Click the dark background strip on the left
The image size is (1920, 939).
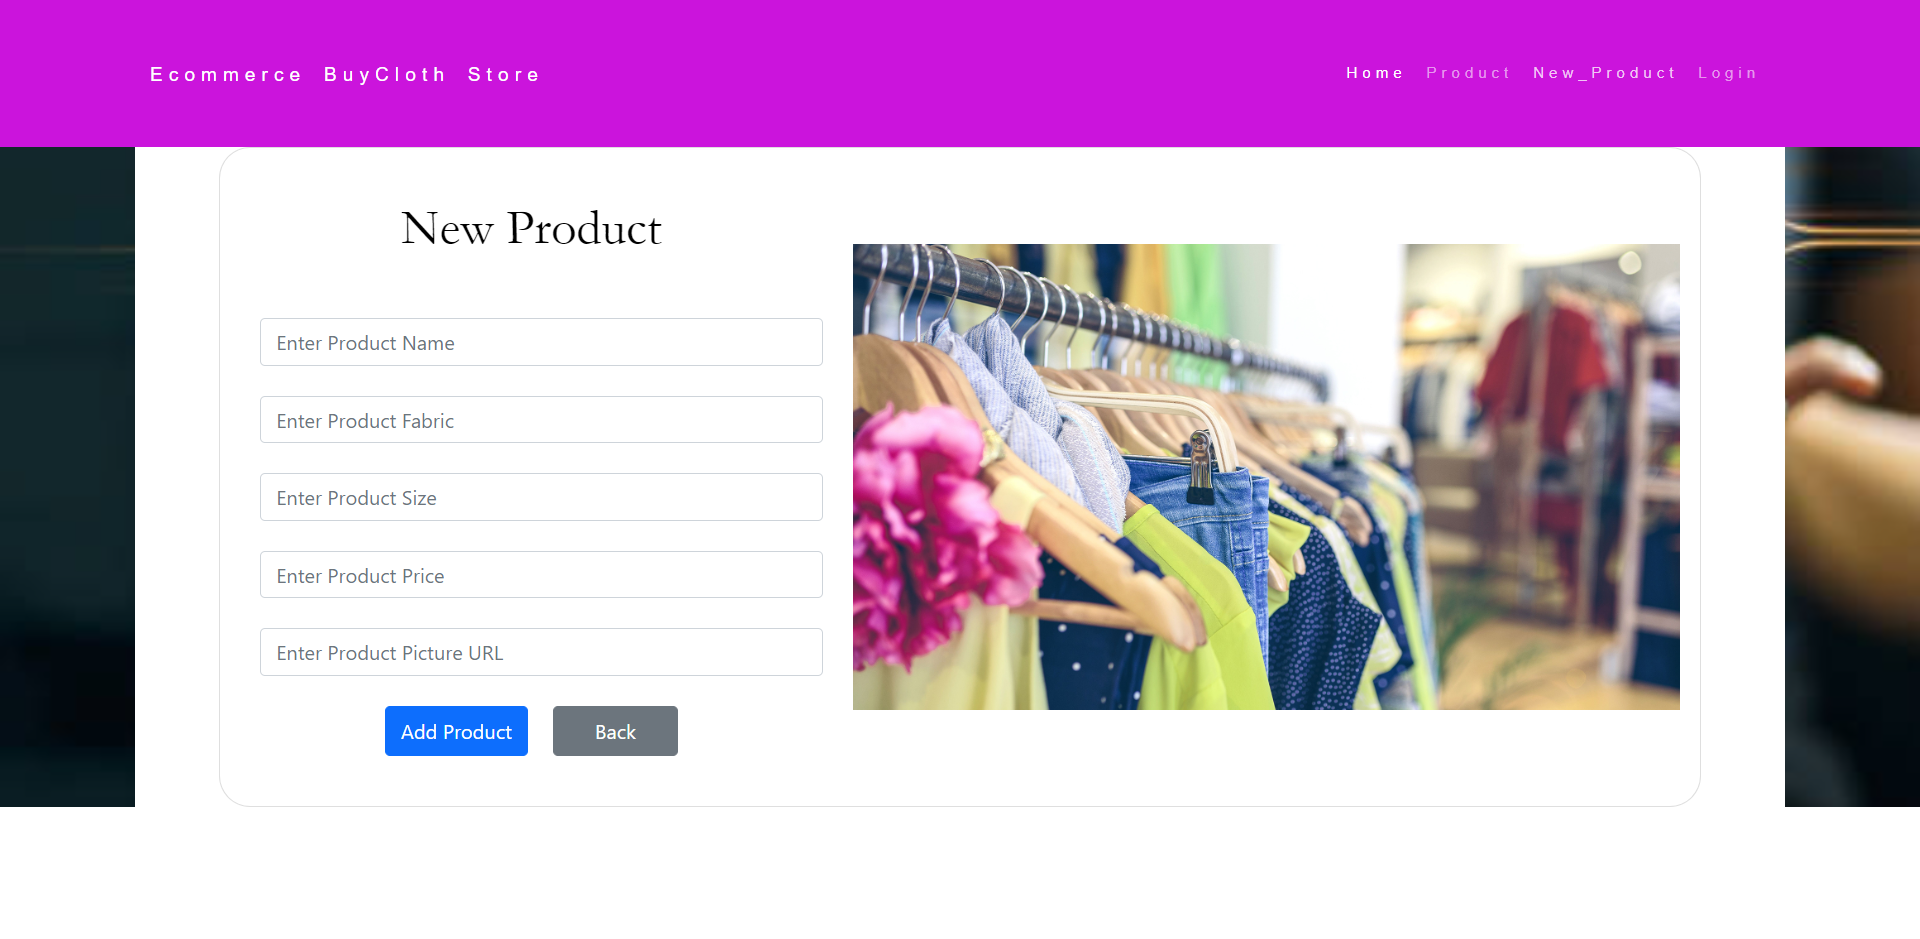[67, 477]
